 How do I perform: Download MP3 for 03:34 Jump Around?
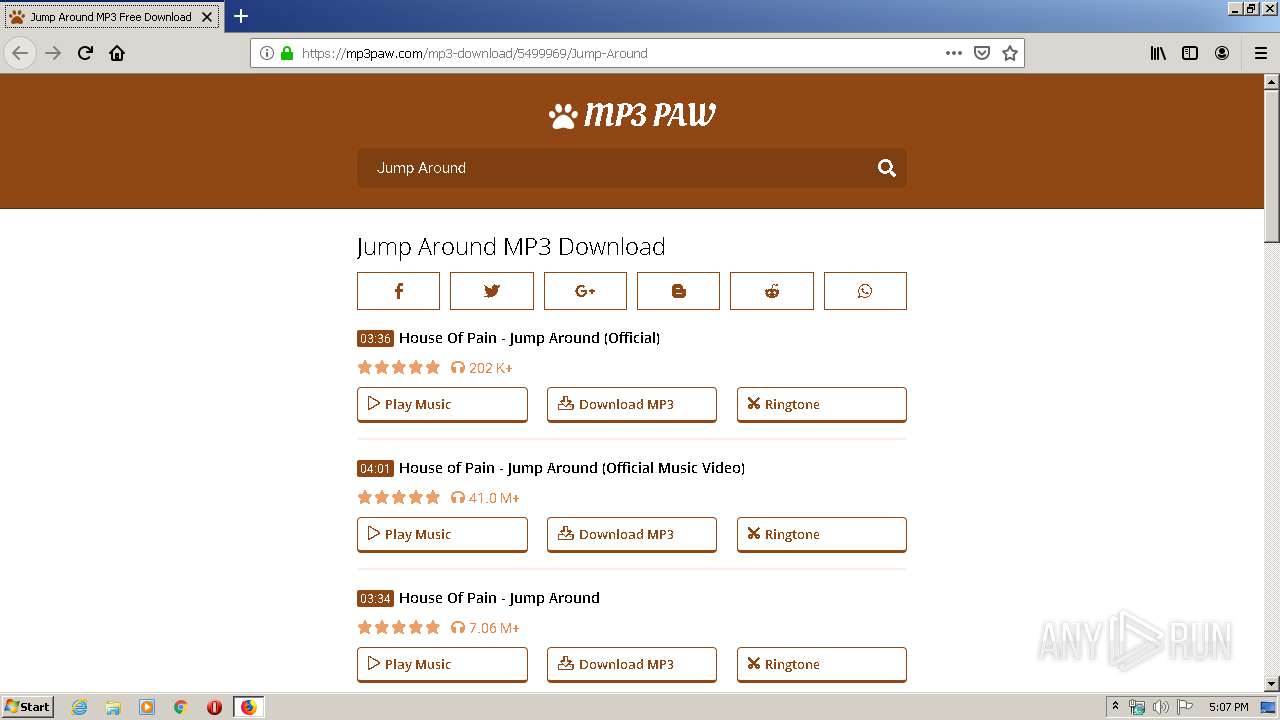[632, 664]
